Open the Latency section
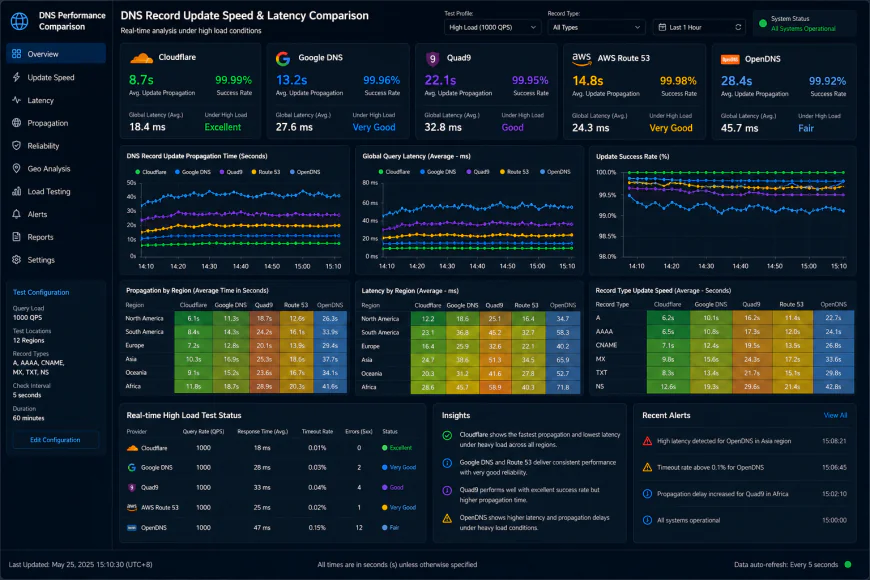Screen dimensions: 870x580 click(x=56, y=100)
